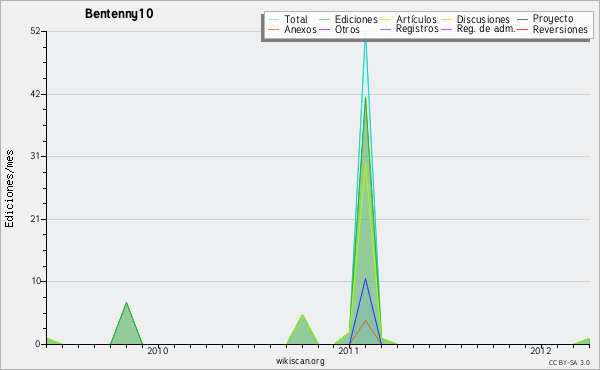This screenshot has width=600, height=370.
Task: Click the 2011 x-axis label
Action: pyautogui.click(x=349, y=351)
